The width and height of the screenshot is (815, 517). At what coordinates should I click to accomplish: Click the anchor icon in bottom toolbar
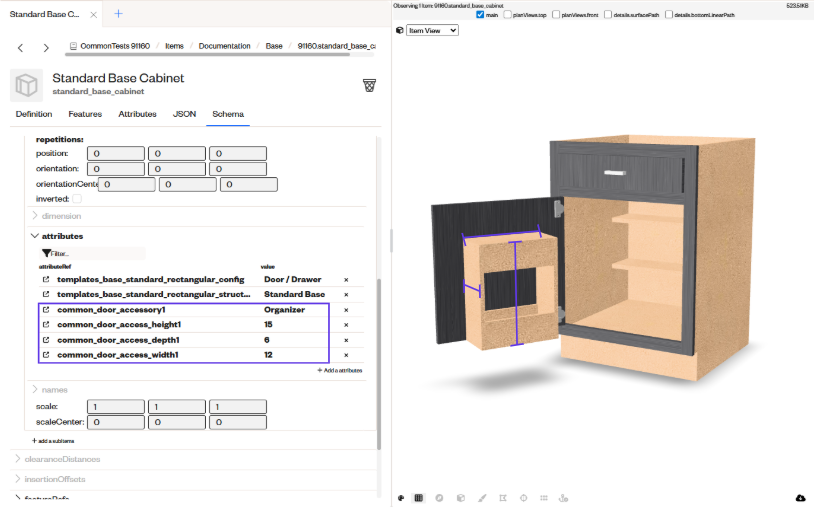563,498
